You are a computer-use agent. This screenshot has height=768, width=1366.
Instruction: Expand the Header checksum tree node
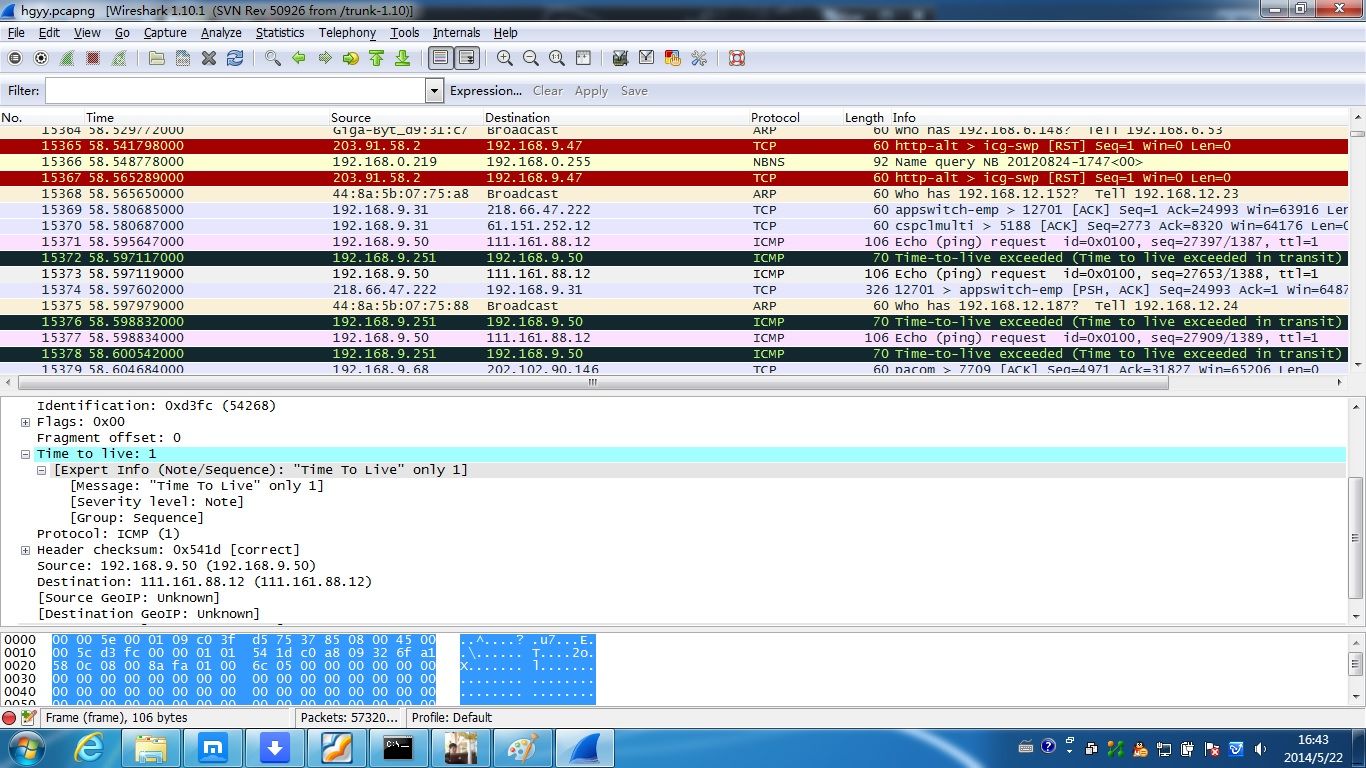tap(26, 550)
